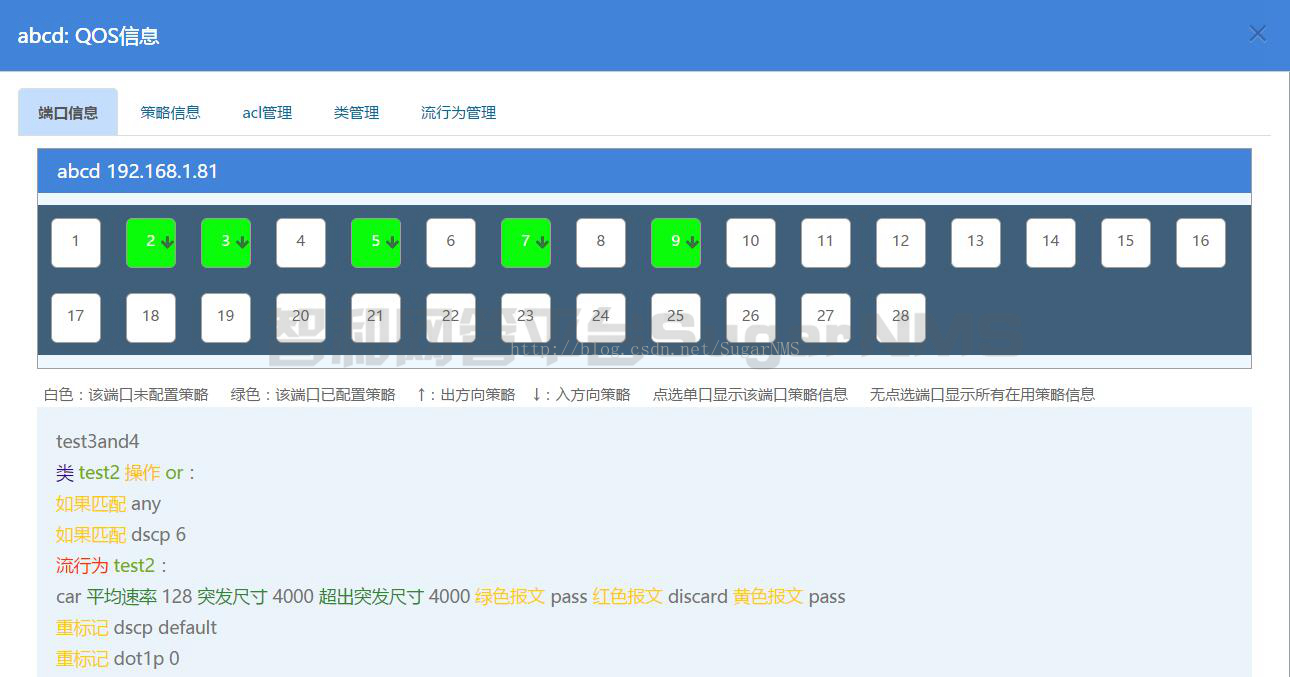Click the hint 点选单口显示该端口策略信息
This screenshot has width=1290, height=677.
pyautogui.click(x=750, y=395)
